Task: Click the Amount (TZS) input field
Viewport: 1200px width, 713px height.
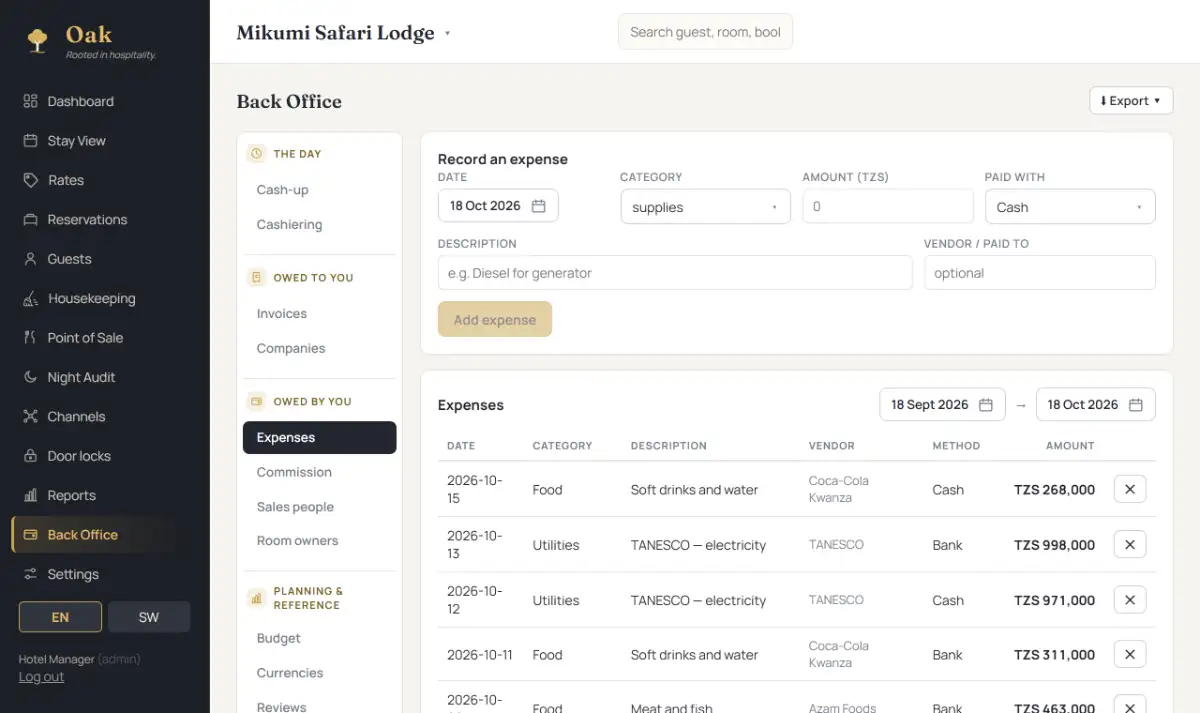Action: tap(888, 207)
